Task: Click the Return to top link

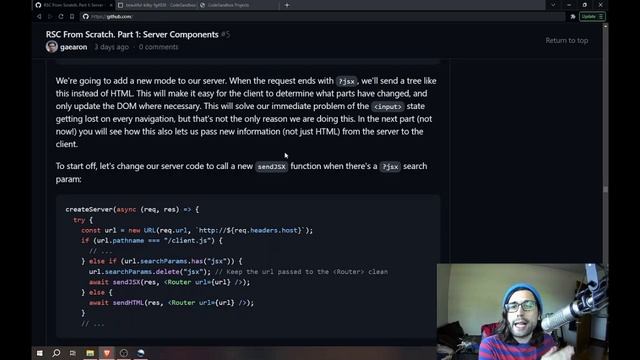Action: (567, 40)
